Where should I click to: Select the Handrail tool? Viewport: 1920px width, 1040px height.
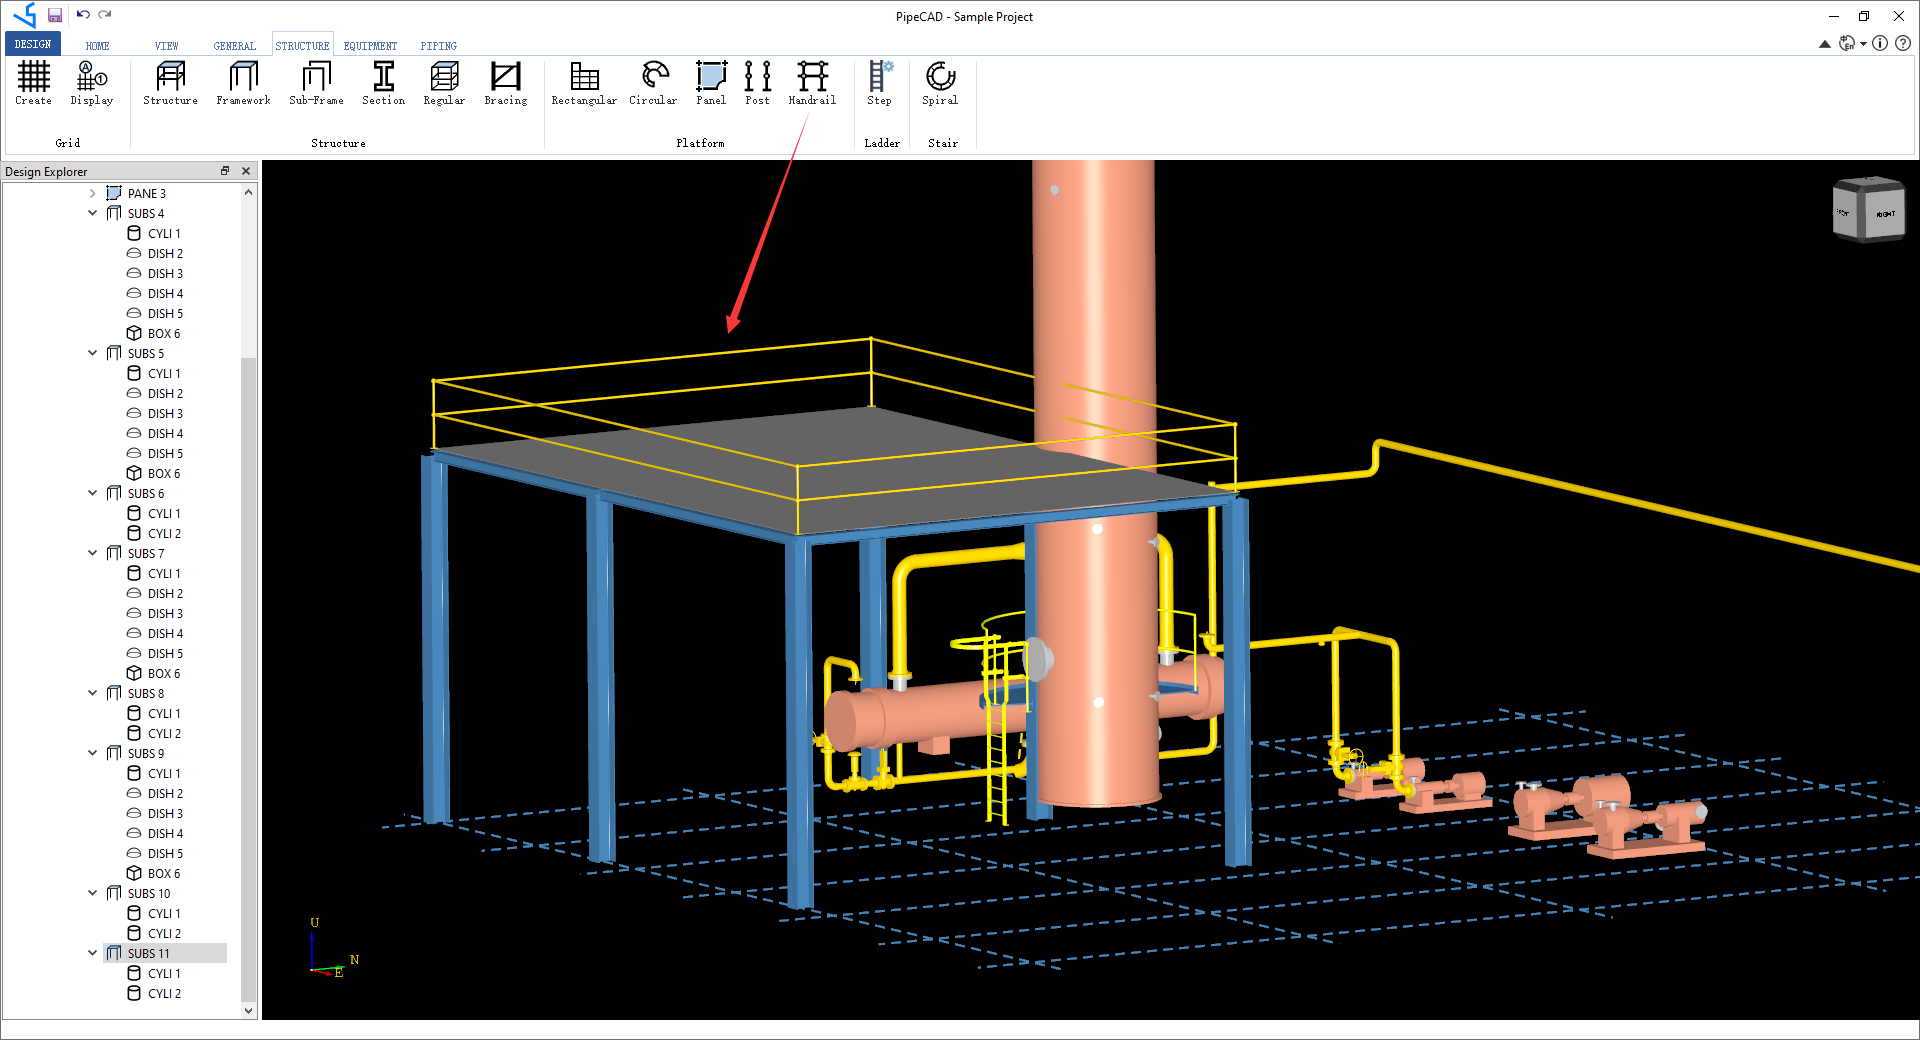812,84
